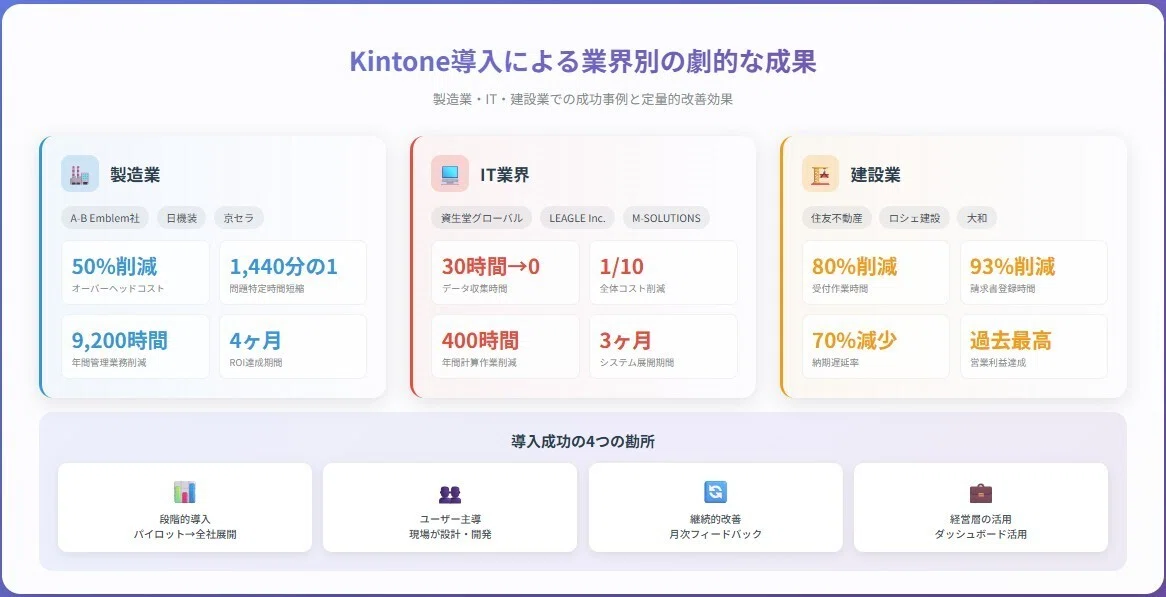Select the A-B Emblem社 company tag
This screenshot has width=1166, height=597.
pyautogui.click(x=105, y=218)
